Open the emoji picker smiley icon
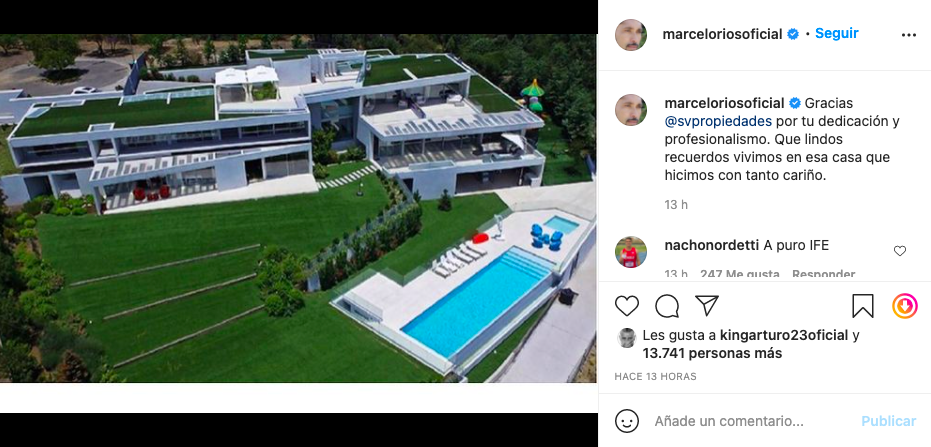The width and height of the screenshot is (931, 447). 626,421
